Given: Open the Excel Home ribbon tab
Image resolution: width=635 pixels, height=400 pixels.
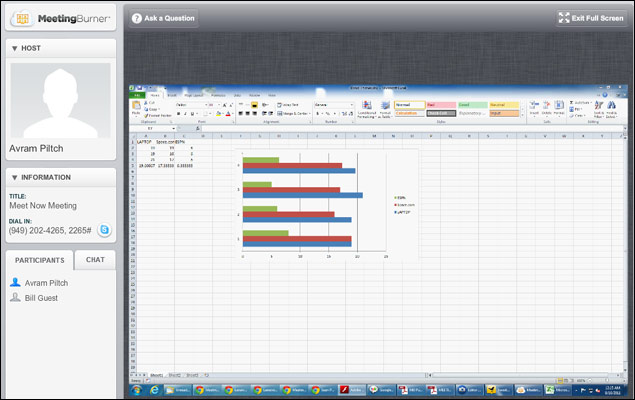Looking at the screenshot, I should coord(155,95).
